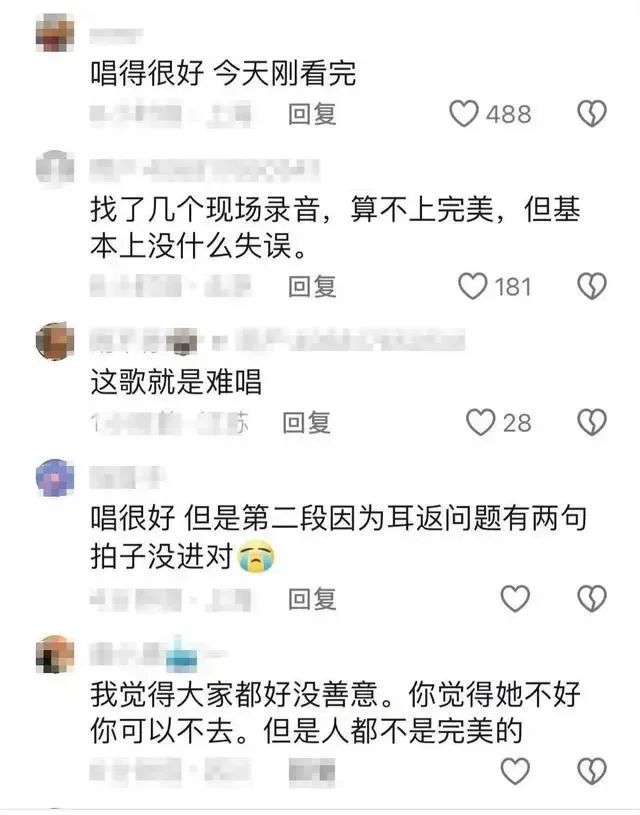Open avatar of last commenter
Screen dimensions: 640x815
coord(55,654)
